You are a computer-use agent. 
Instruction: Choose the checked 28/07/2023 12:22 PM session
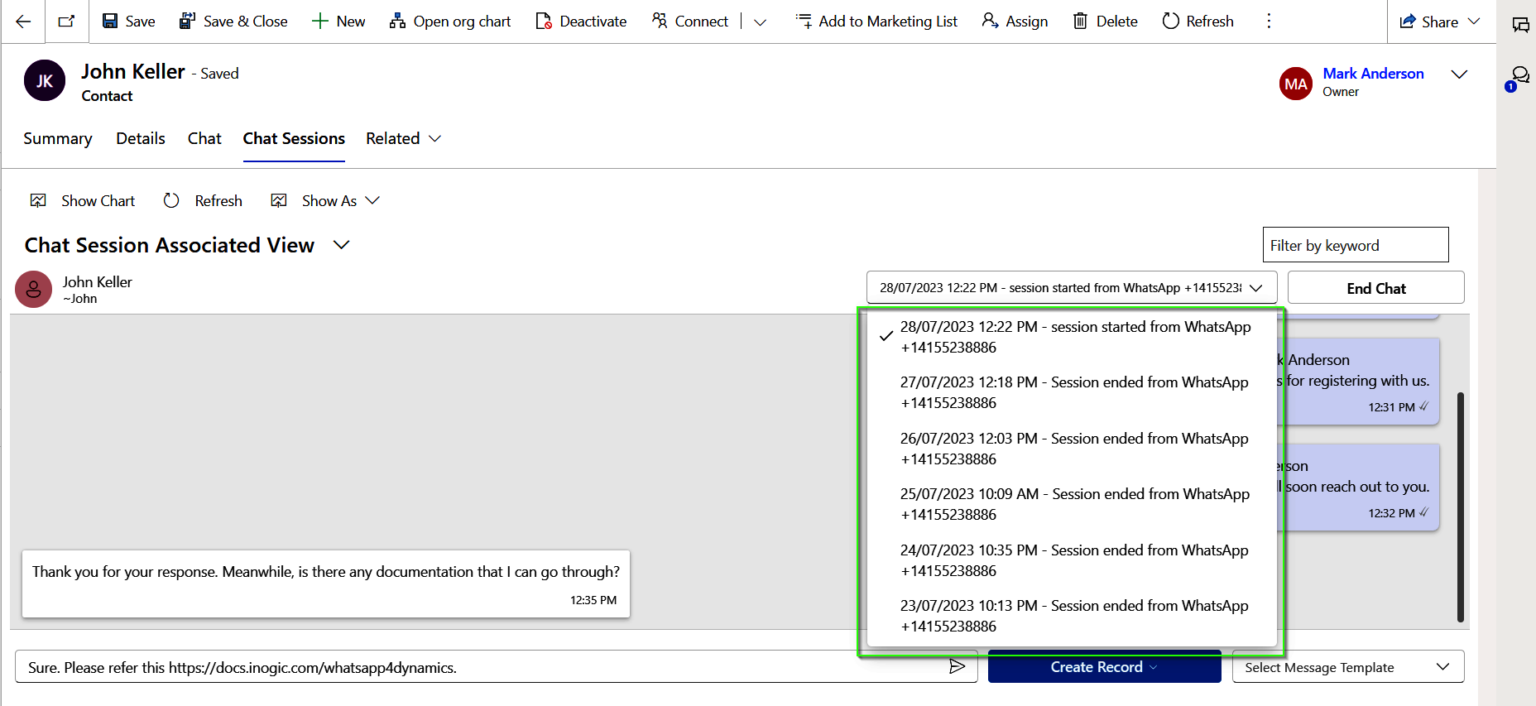1073,336
